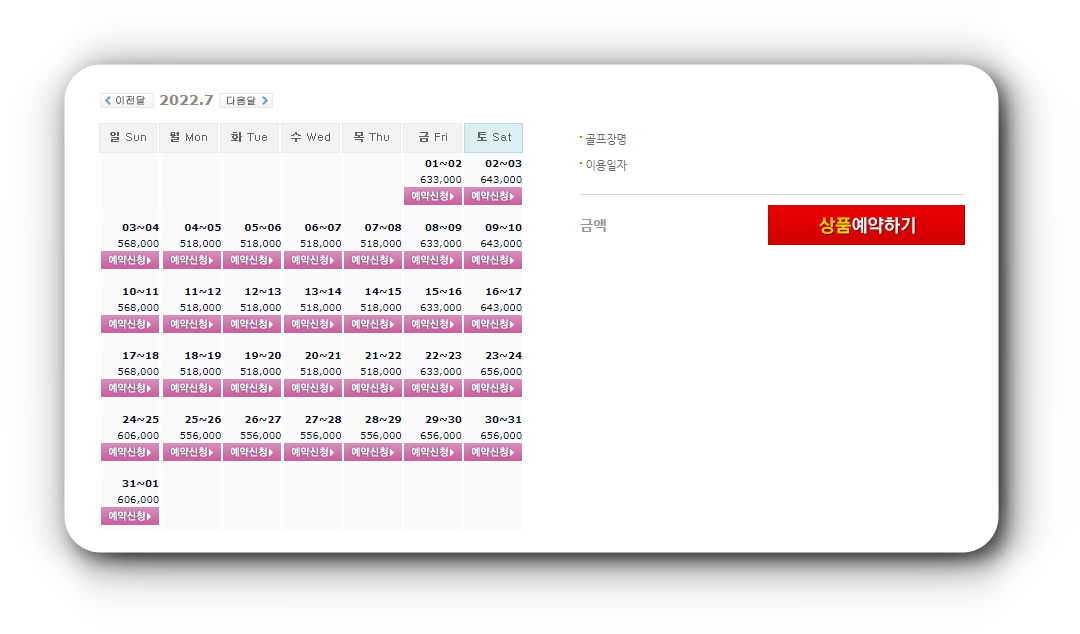Click the 토 Sat column header

493,138
